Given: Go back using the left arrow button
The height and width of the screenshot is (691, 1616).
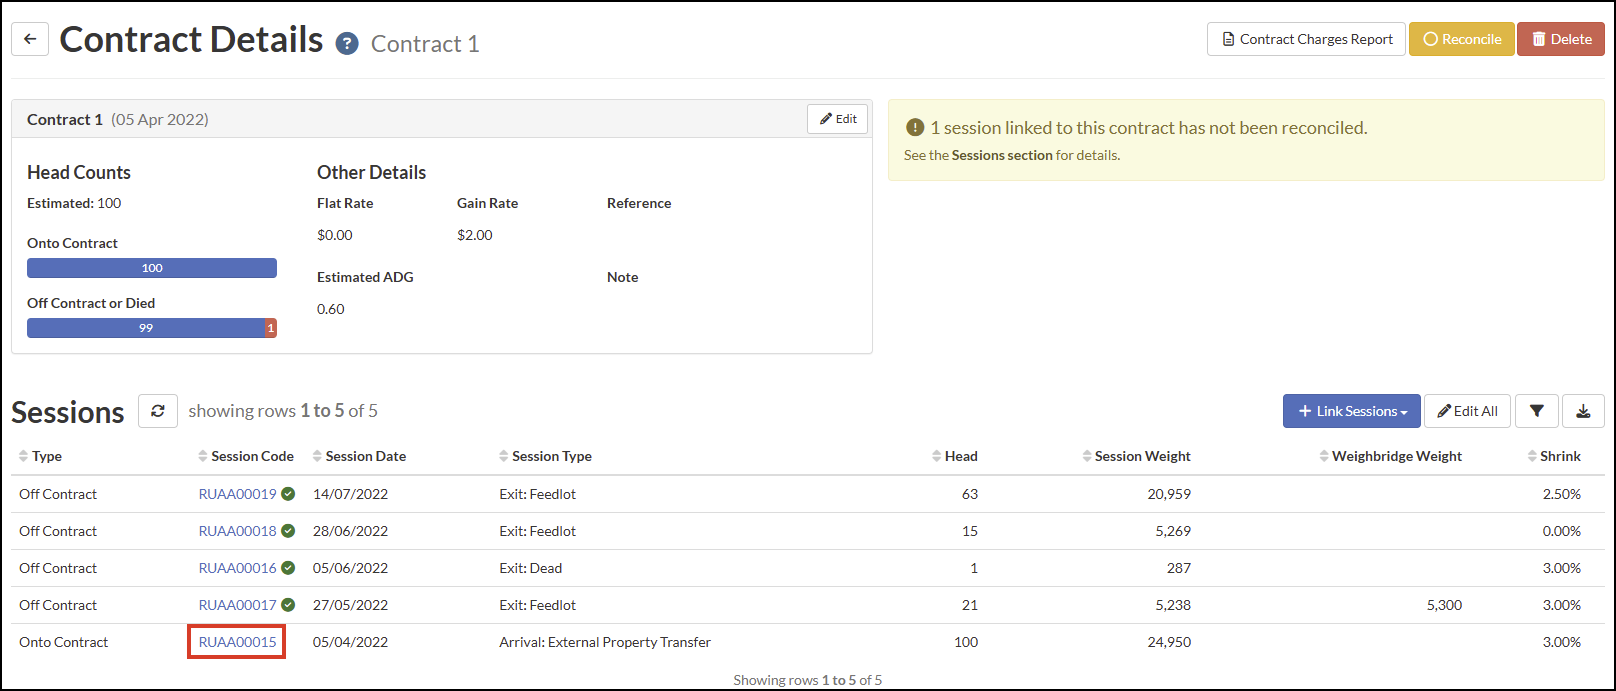Looking at the screenshot, I should coord(30,39).
